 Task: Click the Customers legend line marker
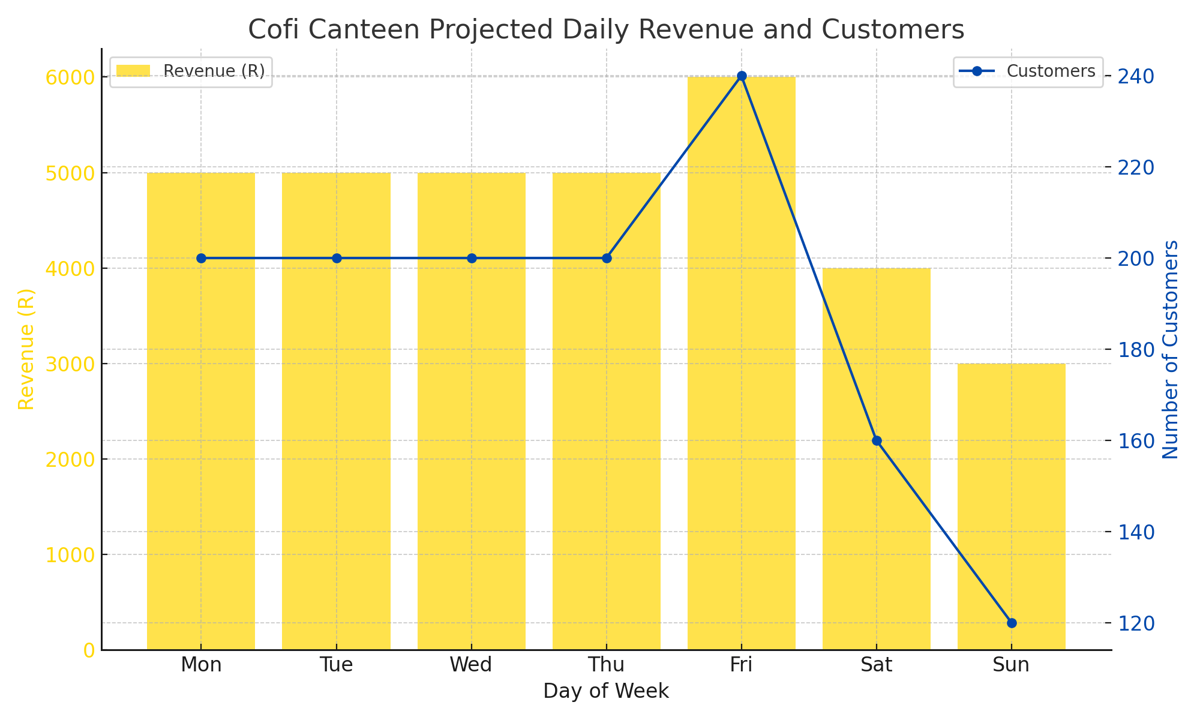pyautogui.click(x=977, y=71)
